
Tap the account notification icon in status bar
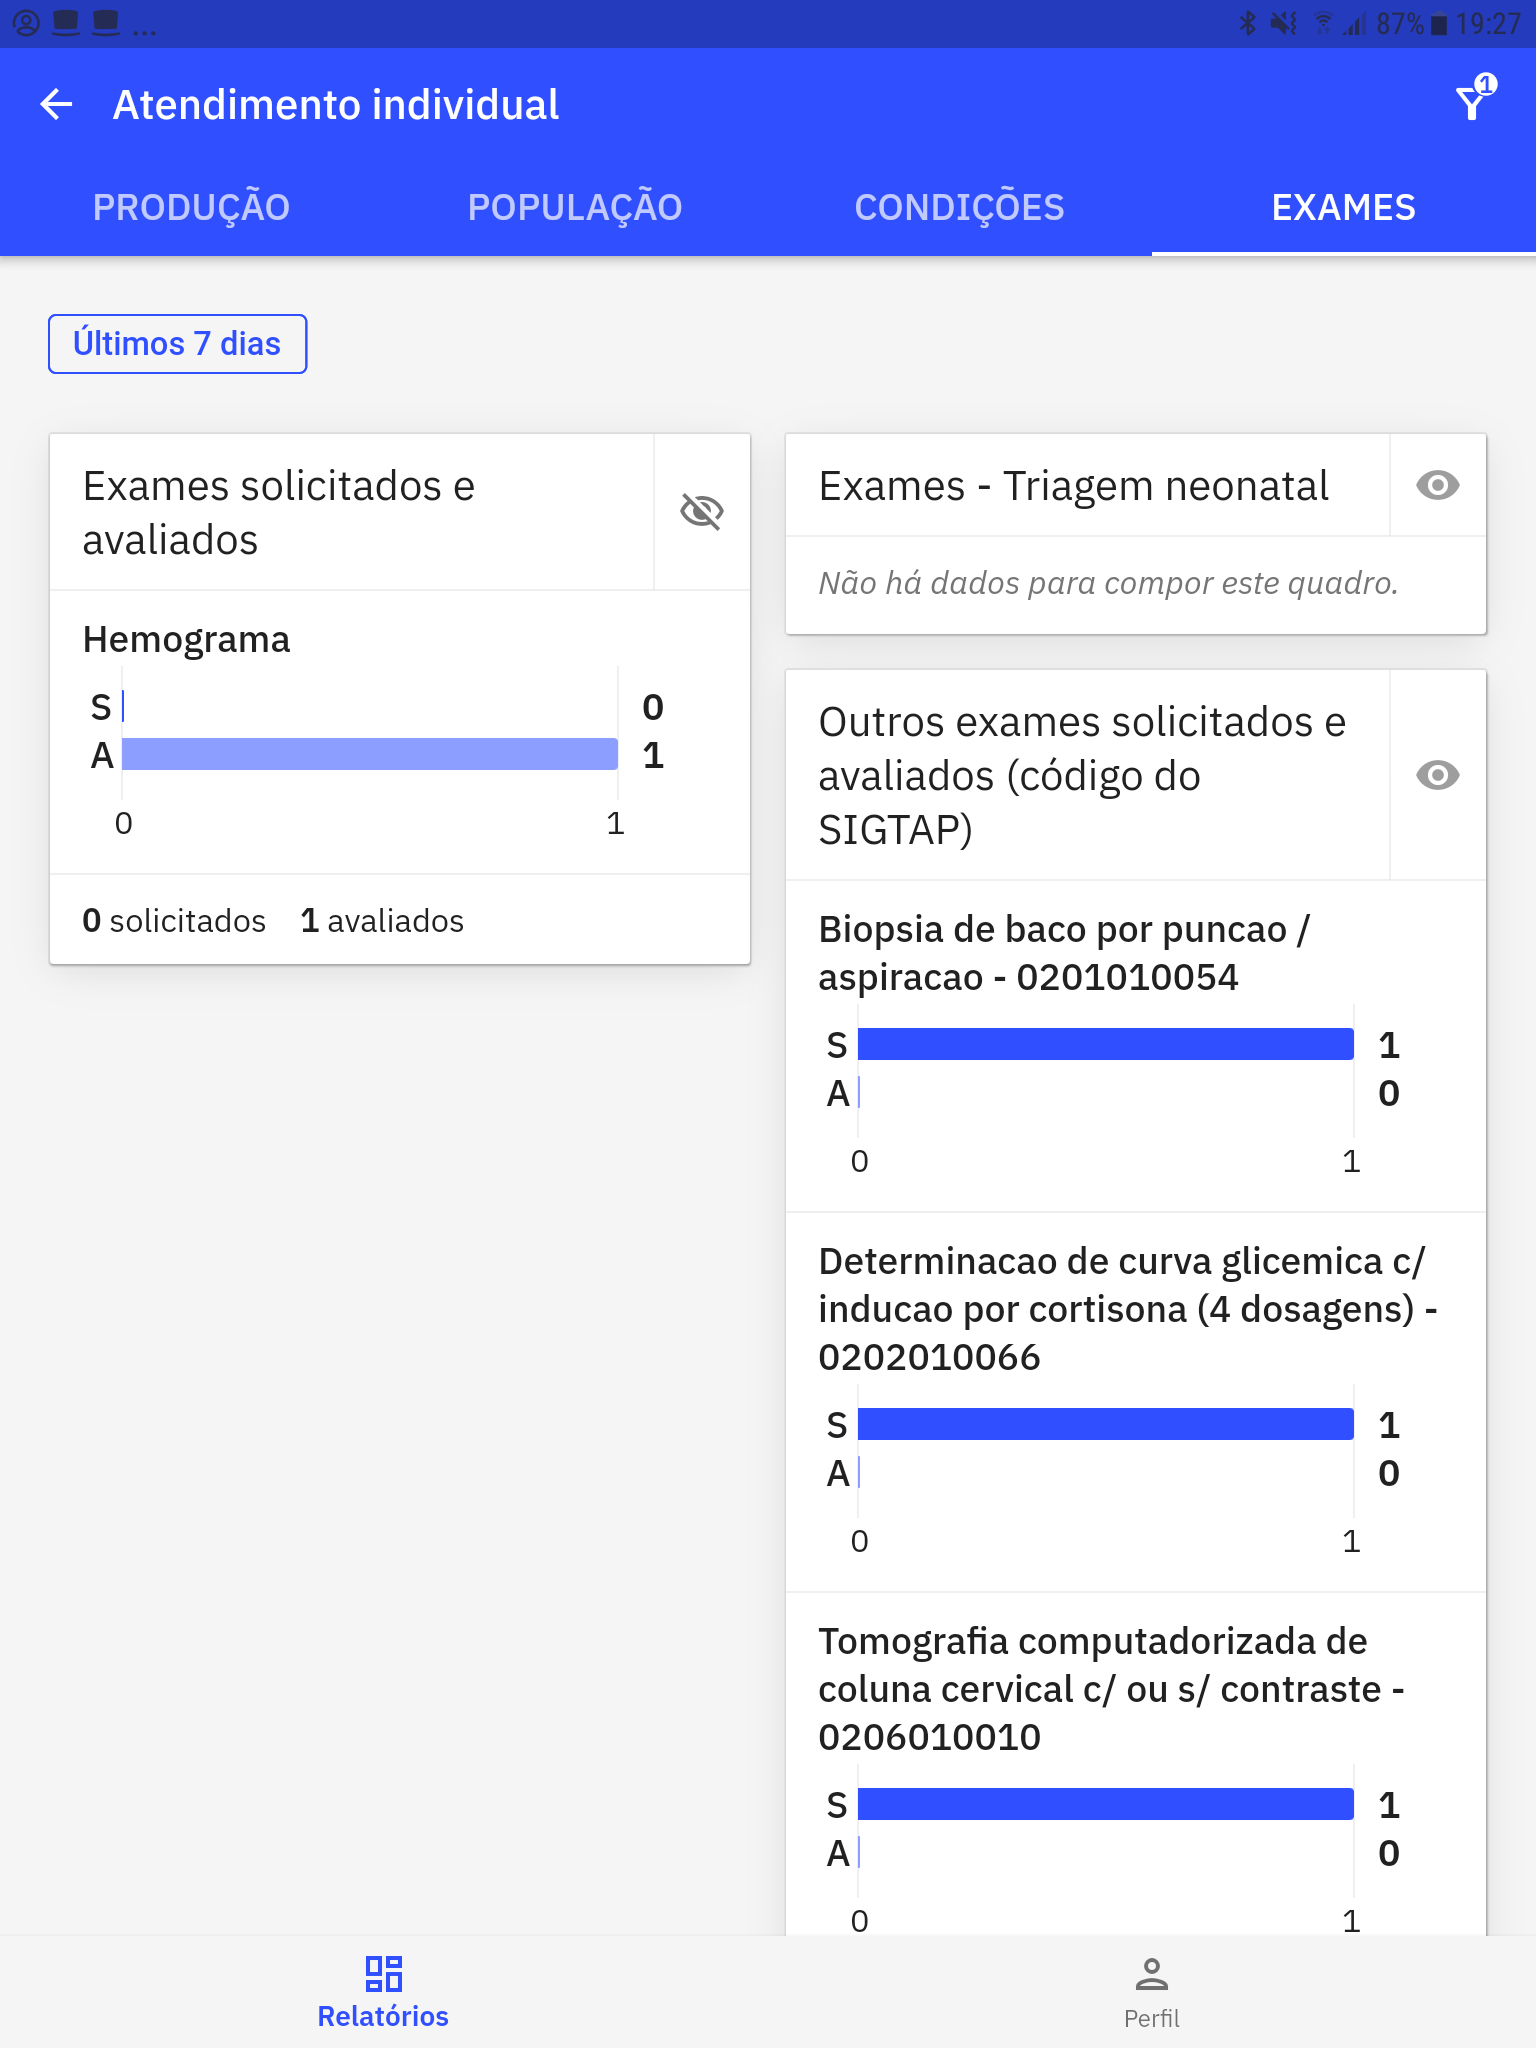pos(26,23)
